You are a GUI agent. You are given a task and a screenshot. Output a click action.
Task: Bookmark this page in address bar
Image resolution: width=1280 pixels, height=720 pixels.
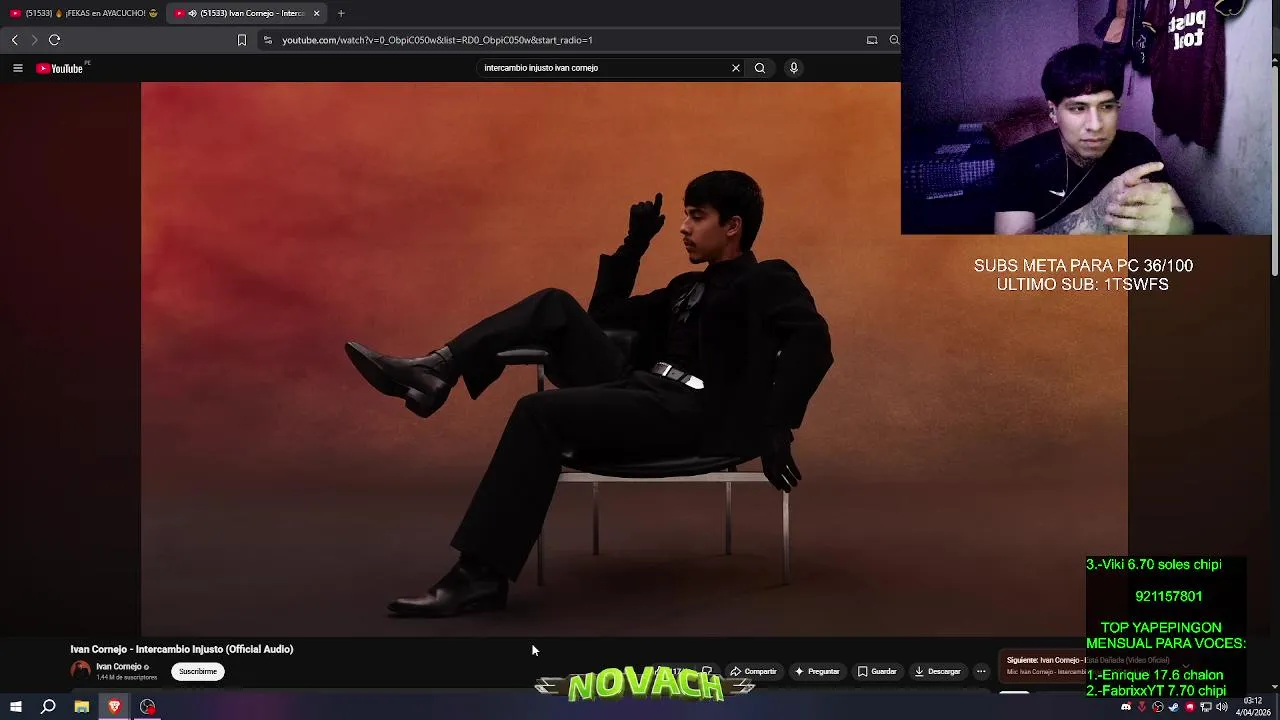241,40
